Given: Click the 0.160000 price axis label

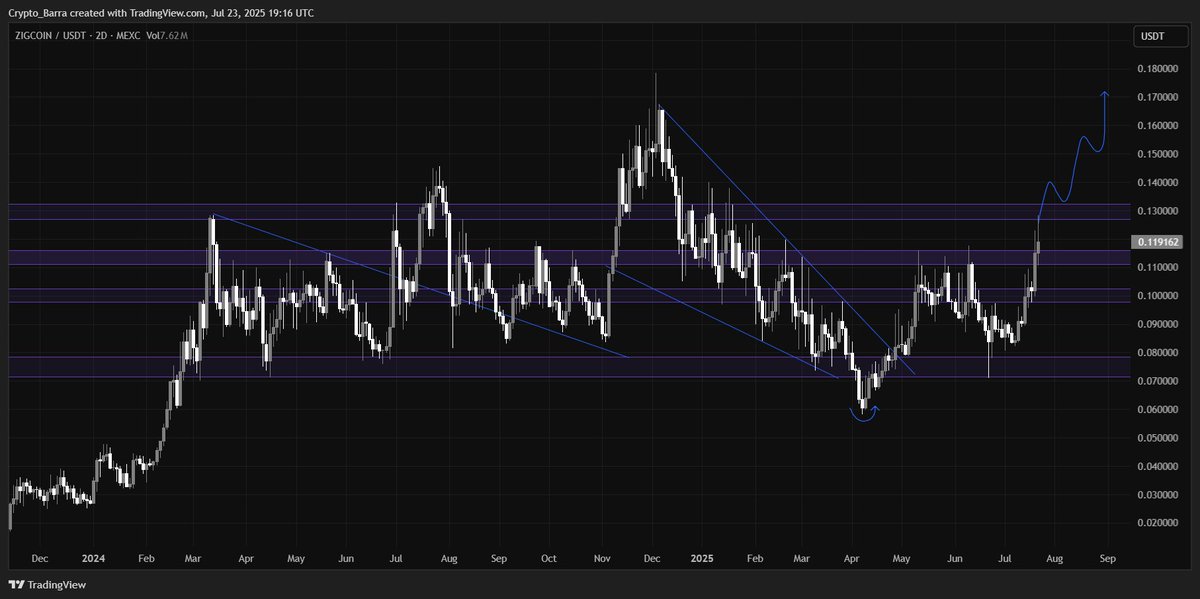Looking at the screenshot, I should point(1158,126).
